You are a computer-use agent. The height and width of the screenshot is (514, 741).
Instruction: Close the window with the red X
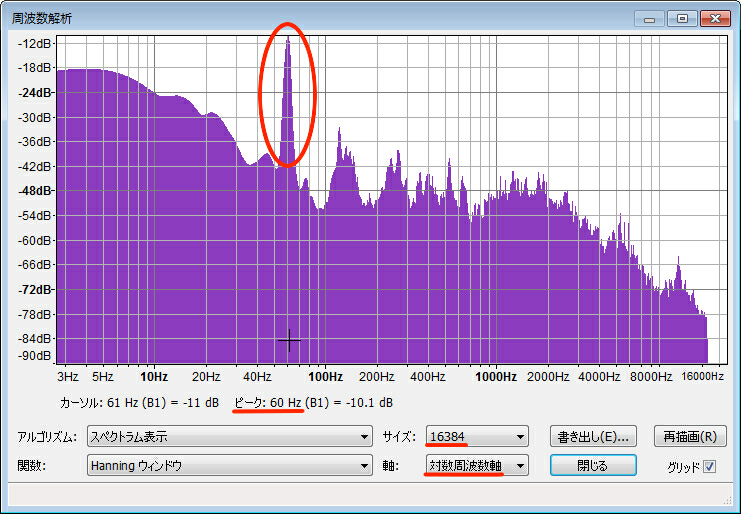pyautogui.click(x=714, y=18)
